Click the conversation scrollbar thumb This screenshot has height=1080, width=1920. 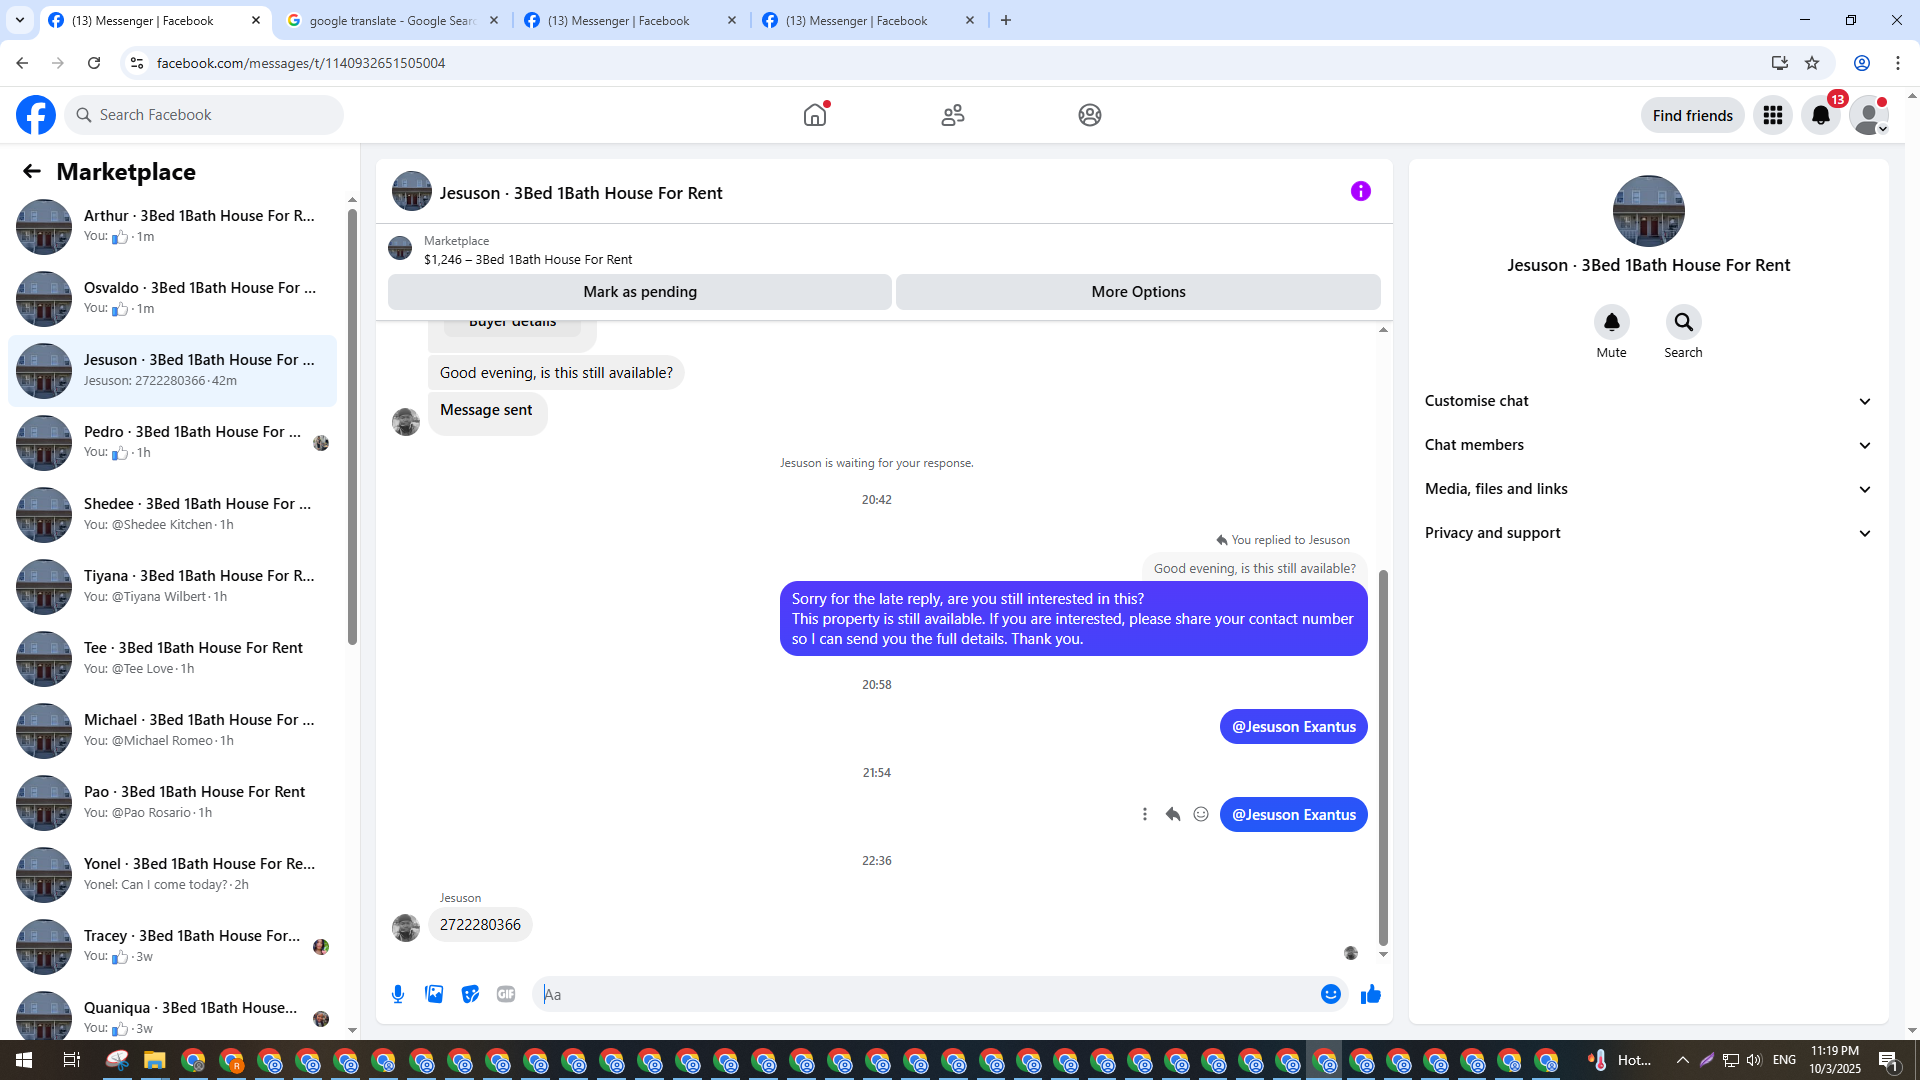click(1384, 757)
